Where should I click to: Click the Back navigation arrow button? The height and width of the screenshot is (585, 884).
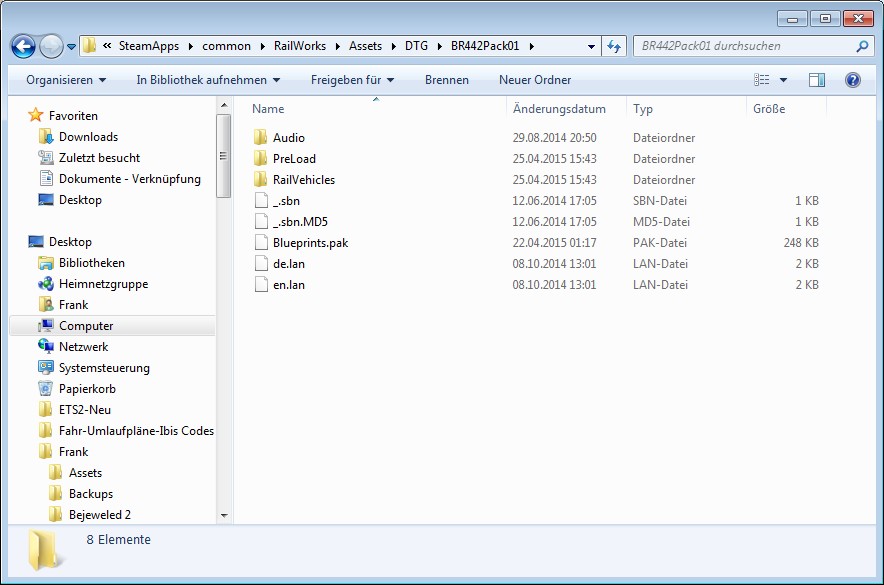click(23, 46)
